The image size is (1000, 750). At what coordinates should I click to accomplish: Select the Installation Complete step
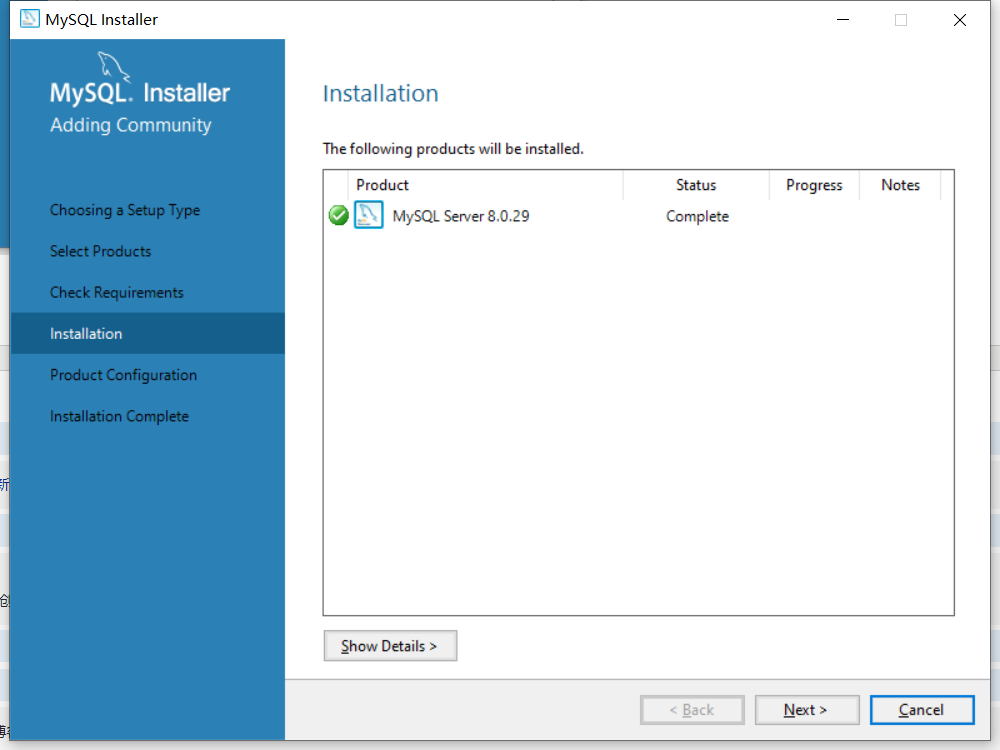[119, 416]
